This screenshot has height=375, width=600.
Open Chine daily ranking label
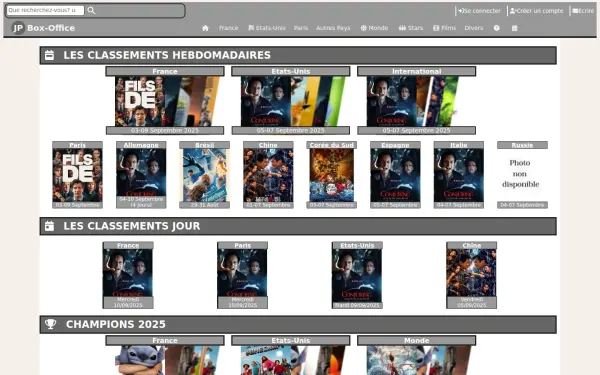471,245
